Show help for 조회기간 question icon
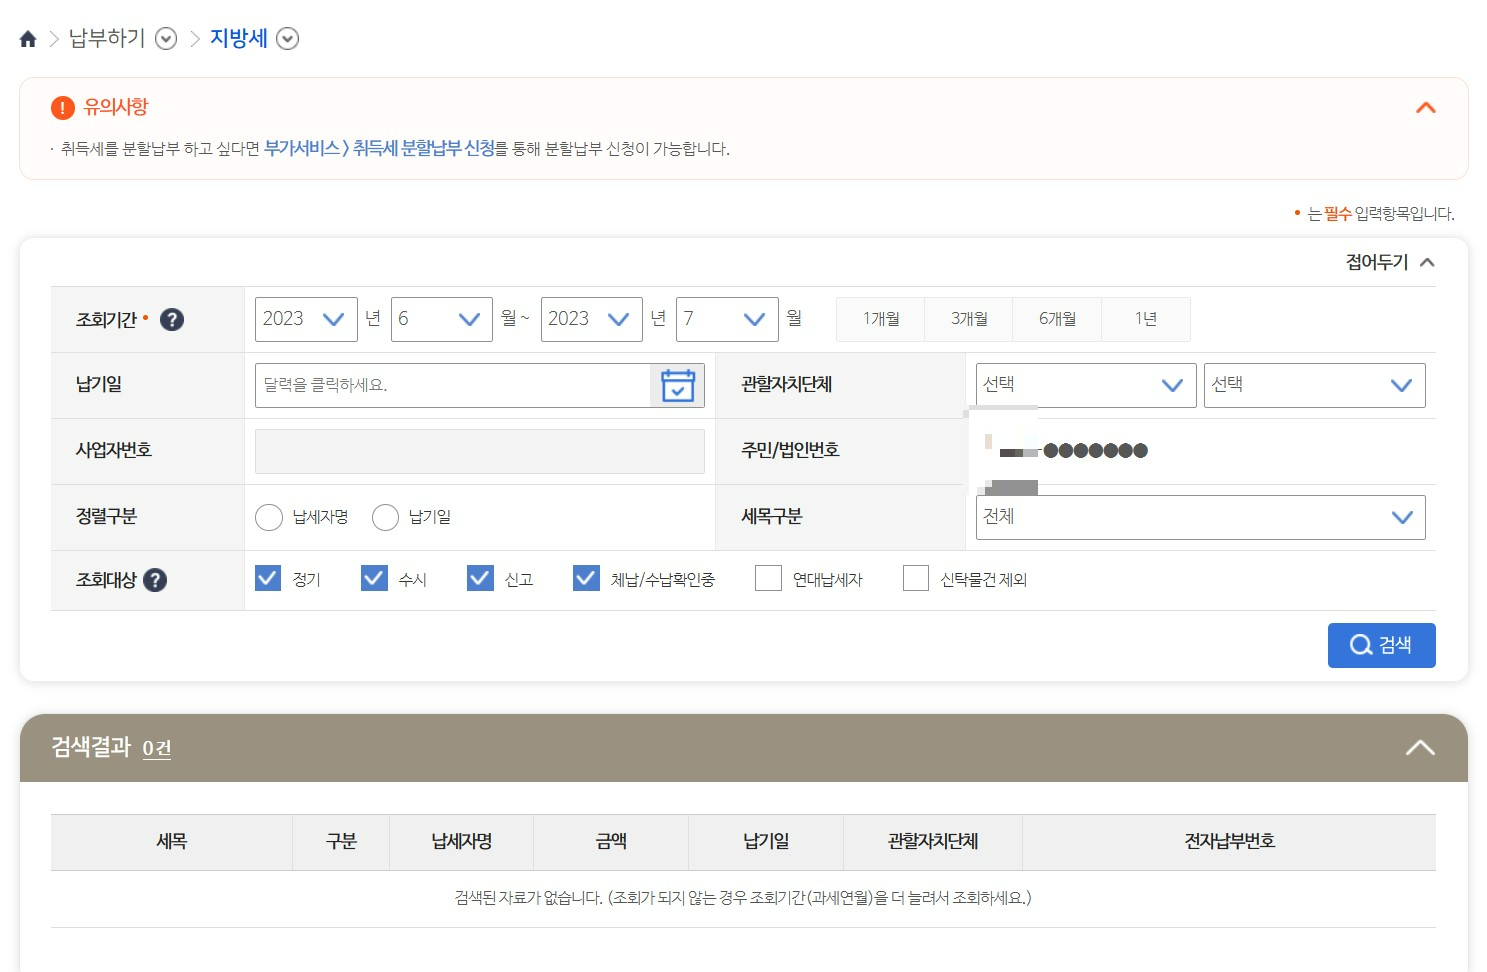Viewport: 1487px width, 972px height. tap(172, 320)
